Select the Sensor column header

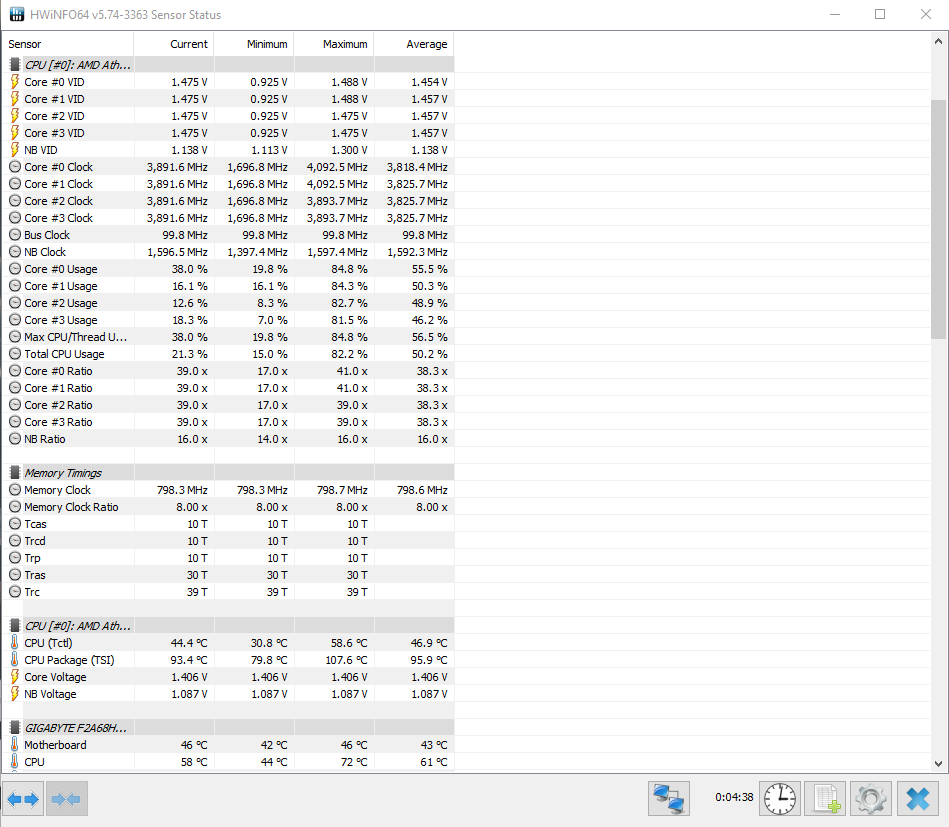click(x=68, y=44)
